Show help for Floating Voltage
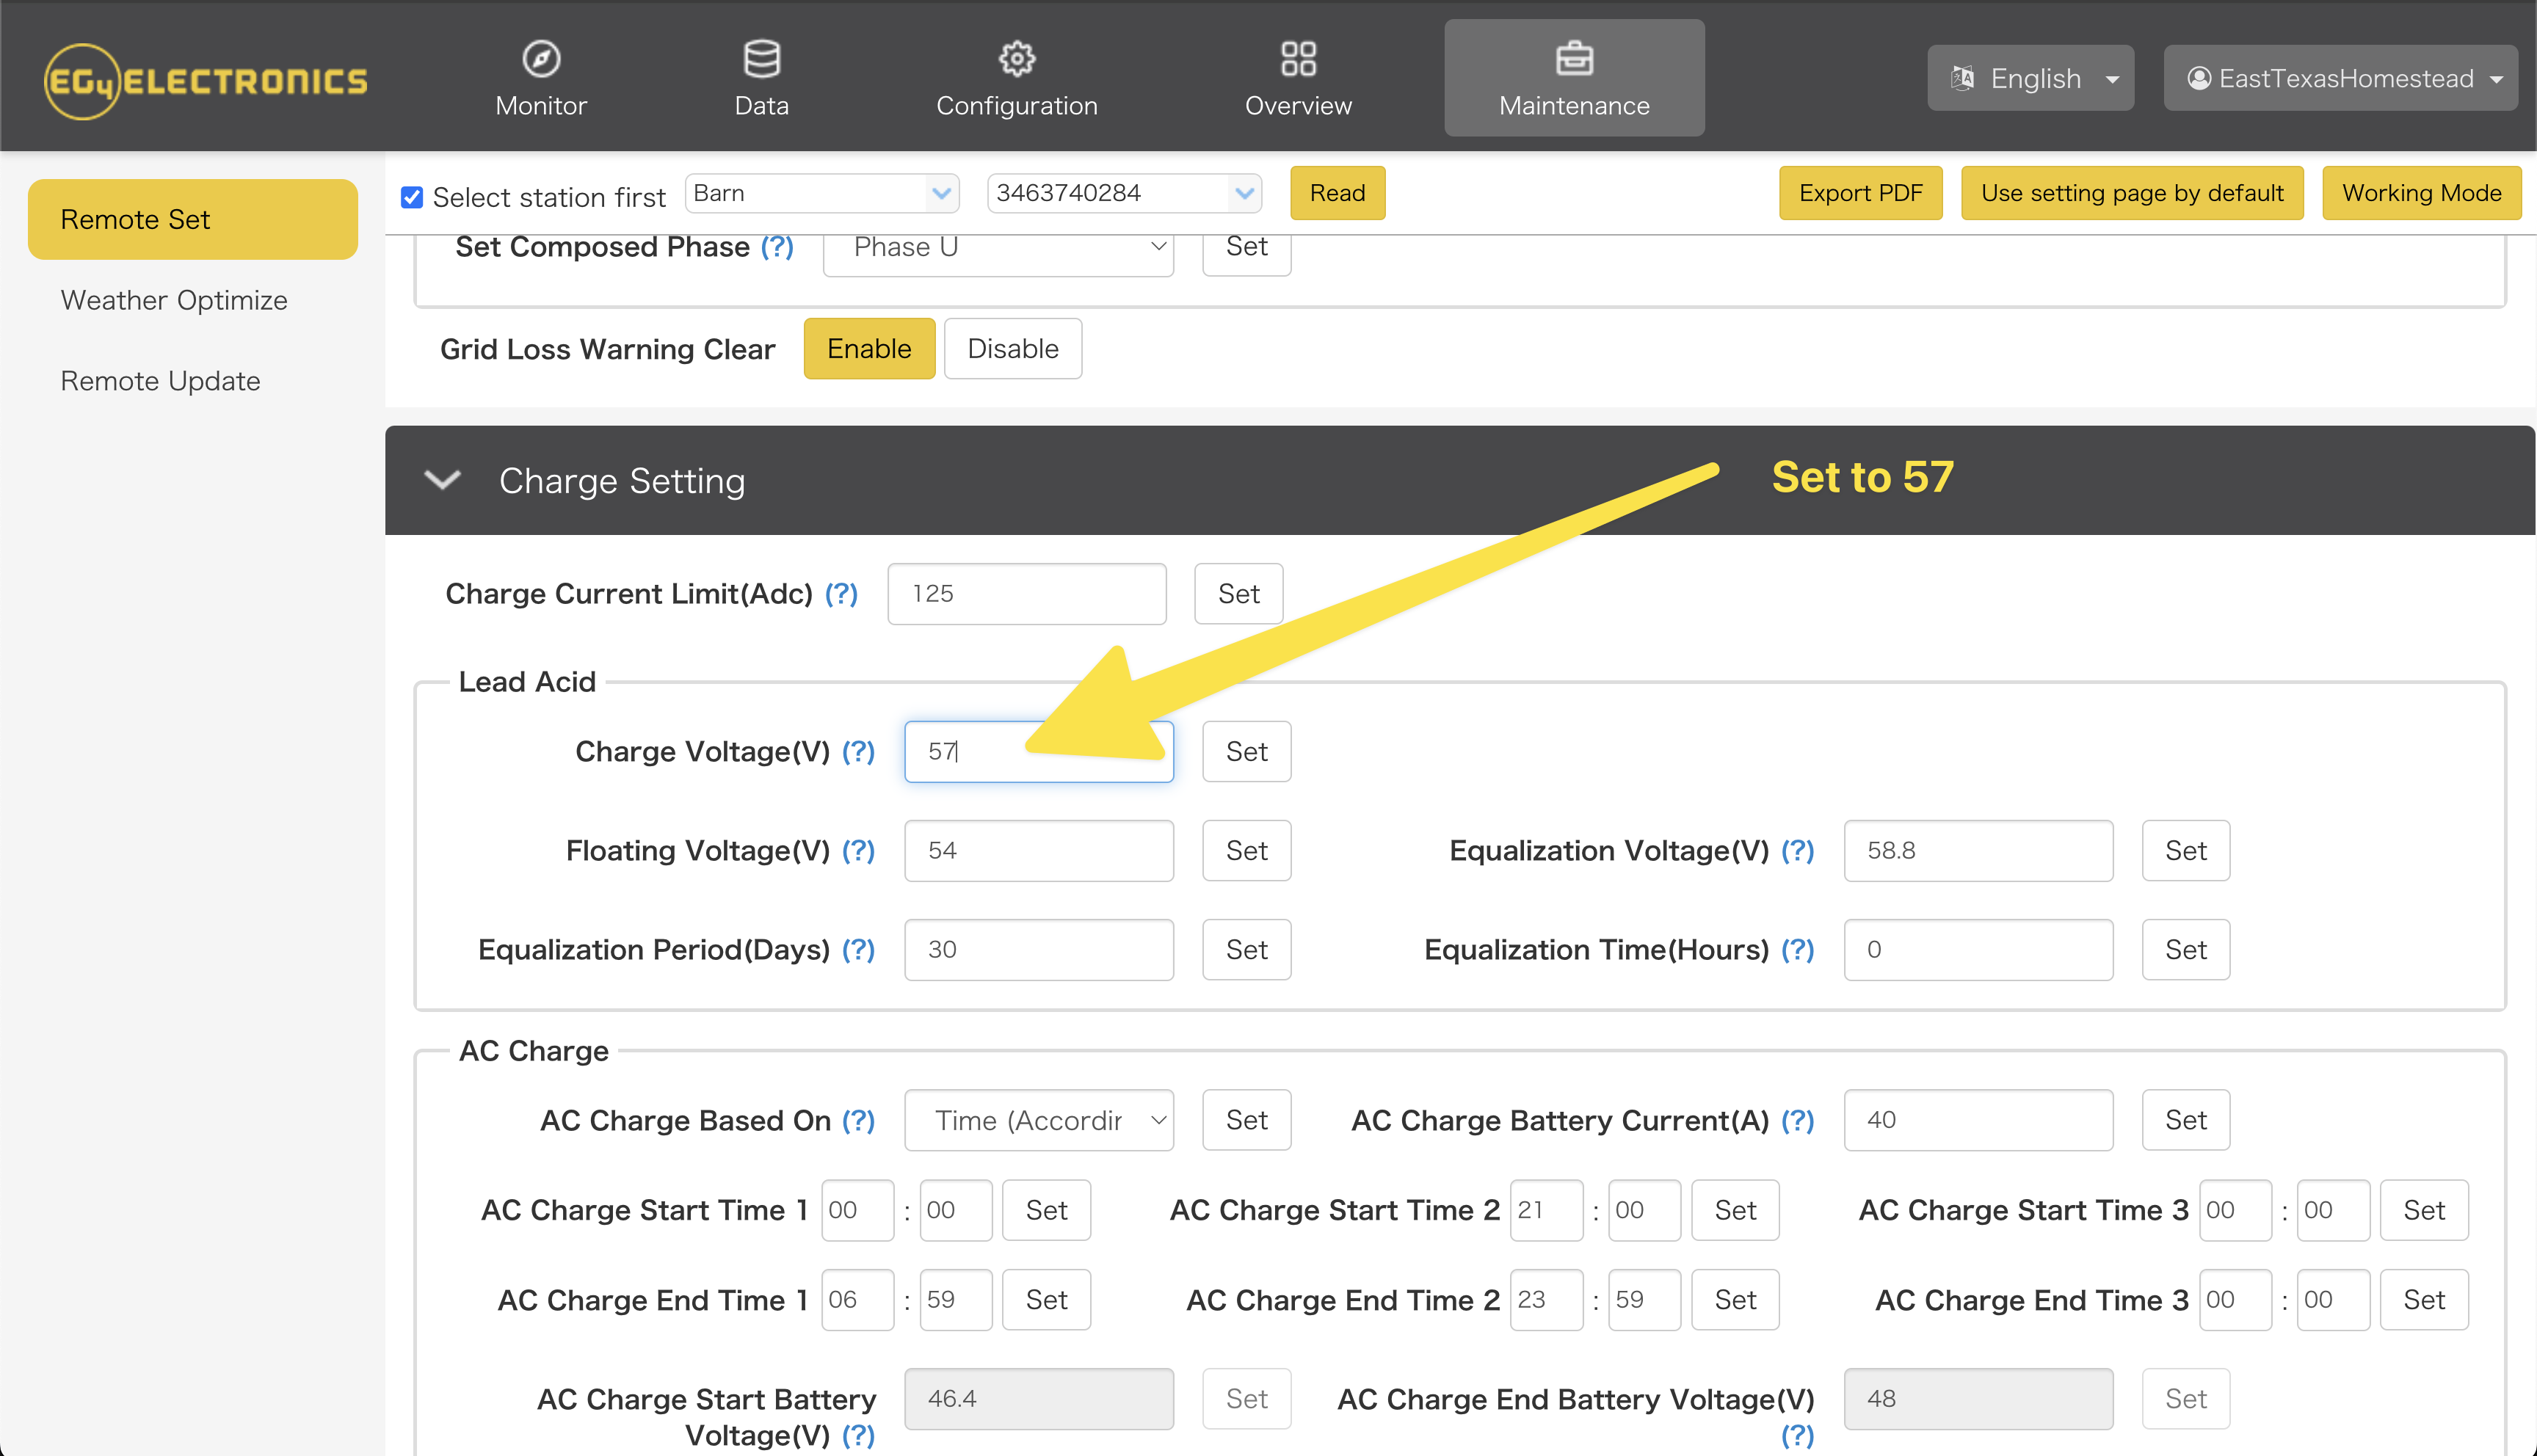This screenshot has width=2537, height=1456. point(858,850)
